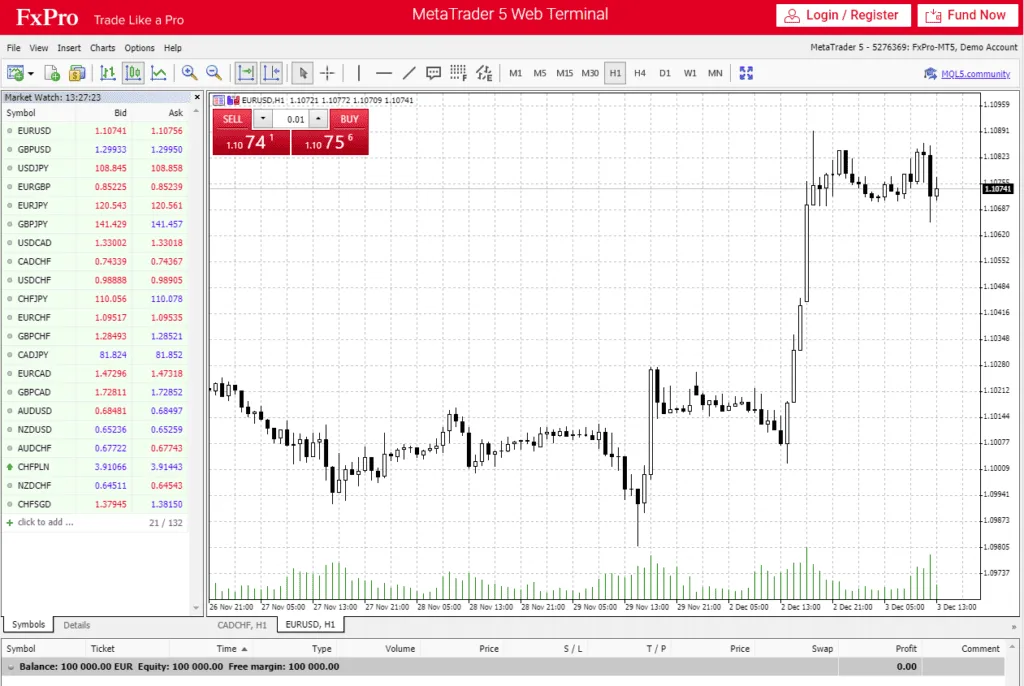The height and width of the screenshot is (686, 1024).
Task: Toggle chart auto scroll to end
Action: pyautogui.click(x=246, y=73)
